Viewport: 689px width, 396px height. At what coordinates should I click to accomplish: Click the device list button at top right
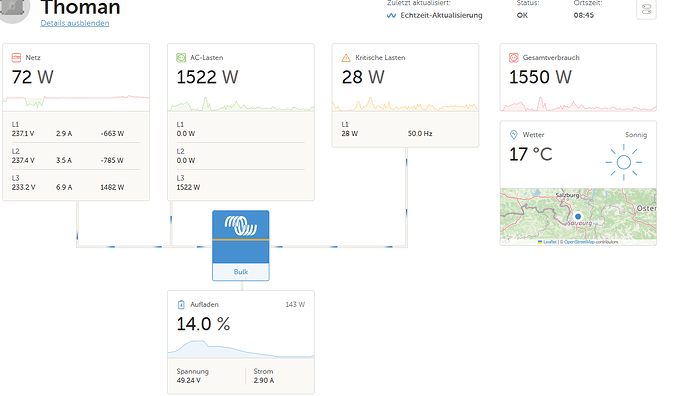pyautogui.click(x=646, y=9)
